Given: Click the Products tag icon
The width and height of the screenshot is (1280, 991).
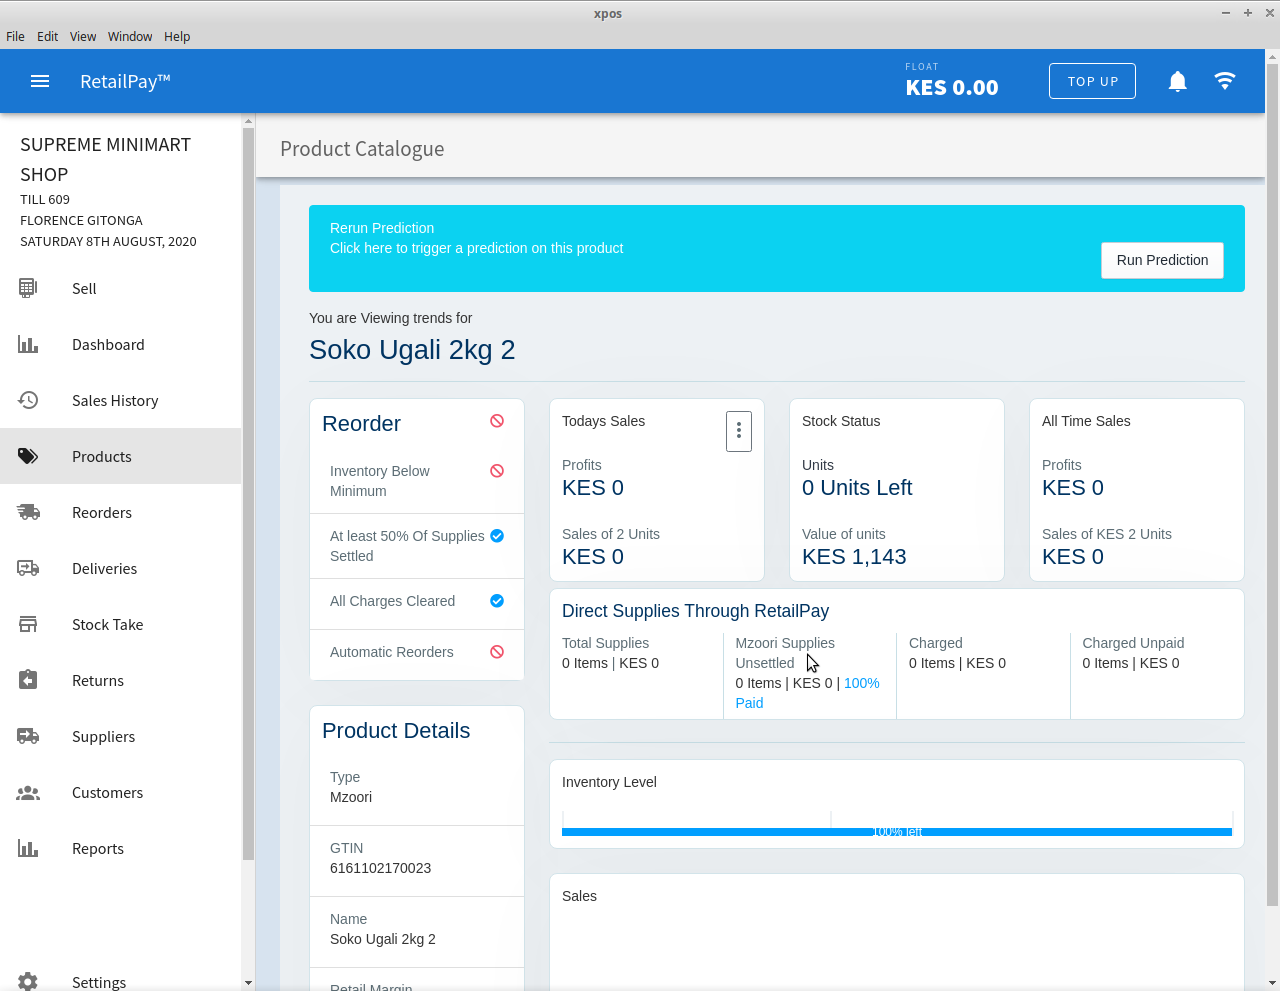Looking at the screenshot, I should (28, 456).
